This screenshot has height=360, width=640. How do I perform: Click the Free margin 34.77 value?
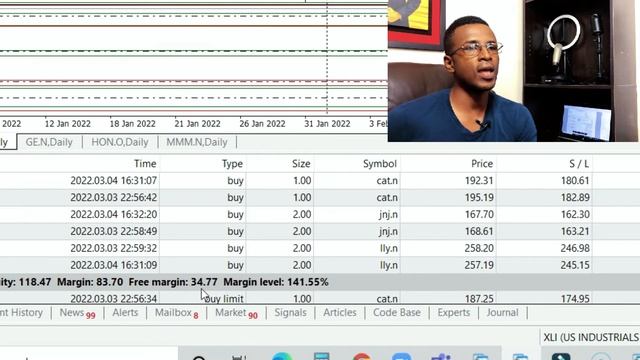(x=173, y=282)
